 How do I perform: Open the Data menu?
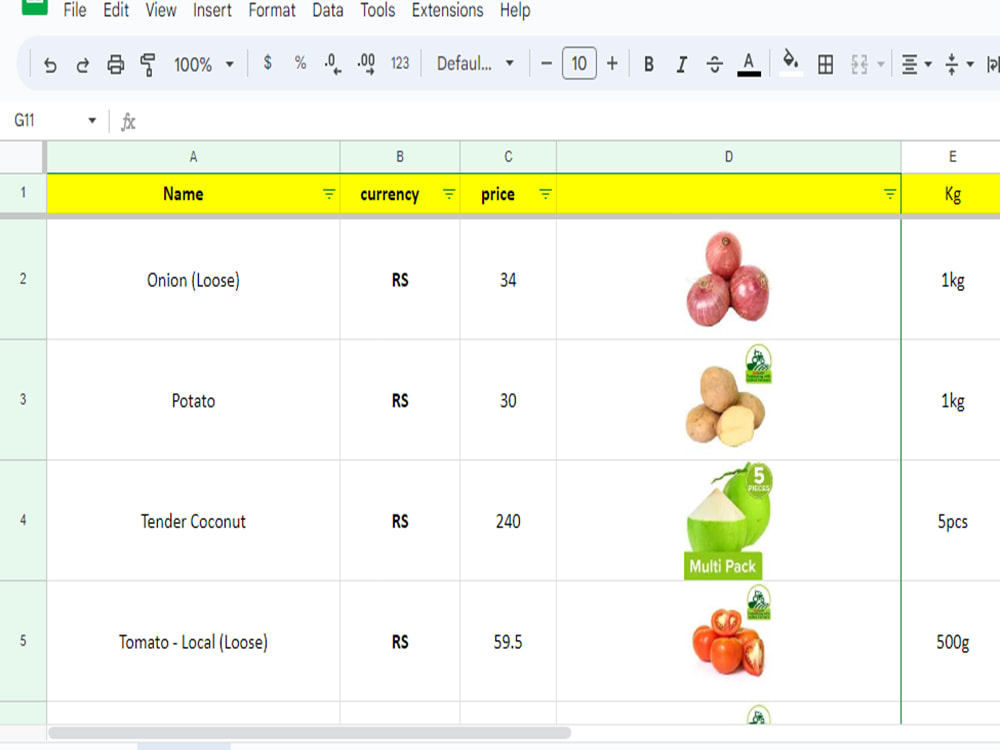(x=328, y=10)
